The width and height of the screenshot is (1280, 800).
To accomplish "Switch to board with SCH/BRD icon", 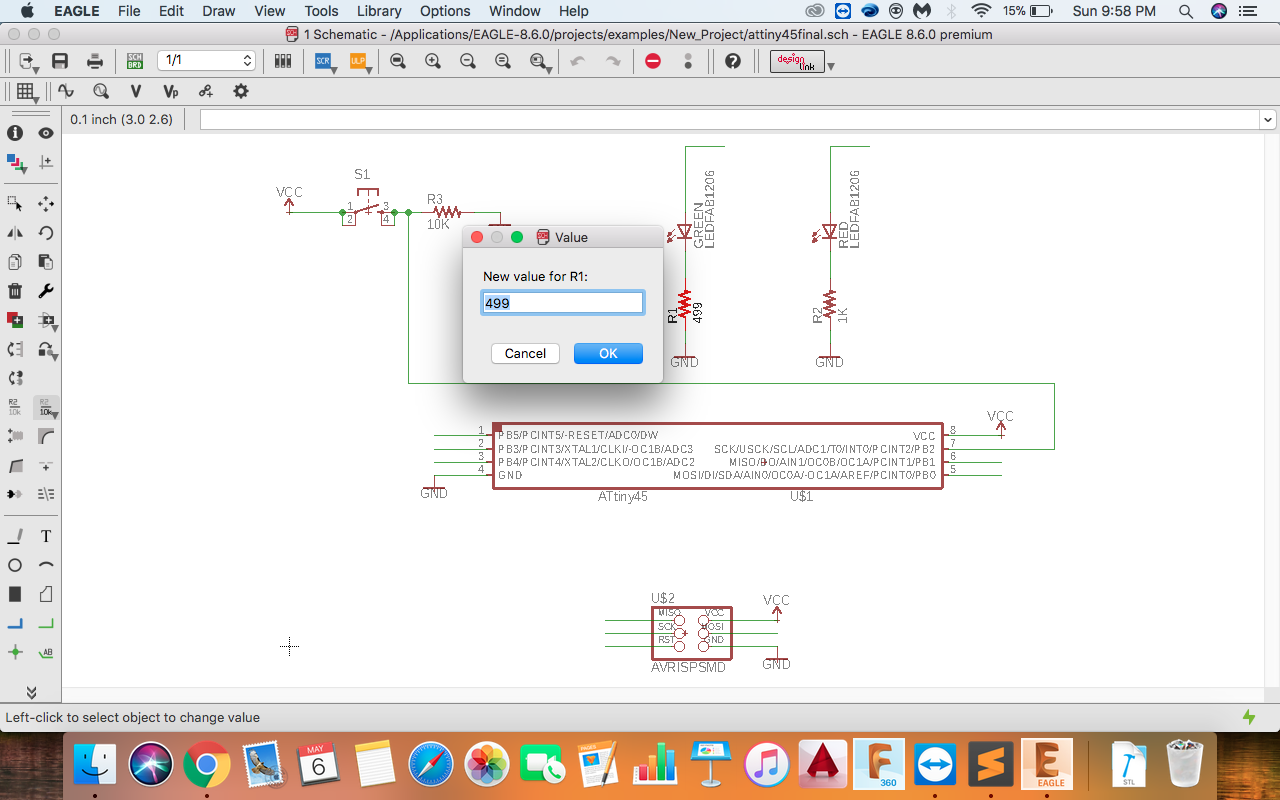I will [135, 61].
